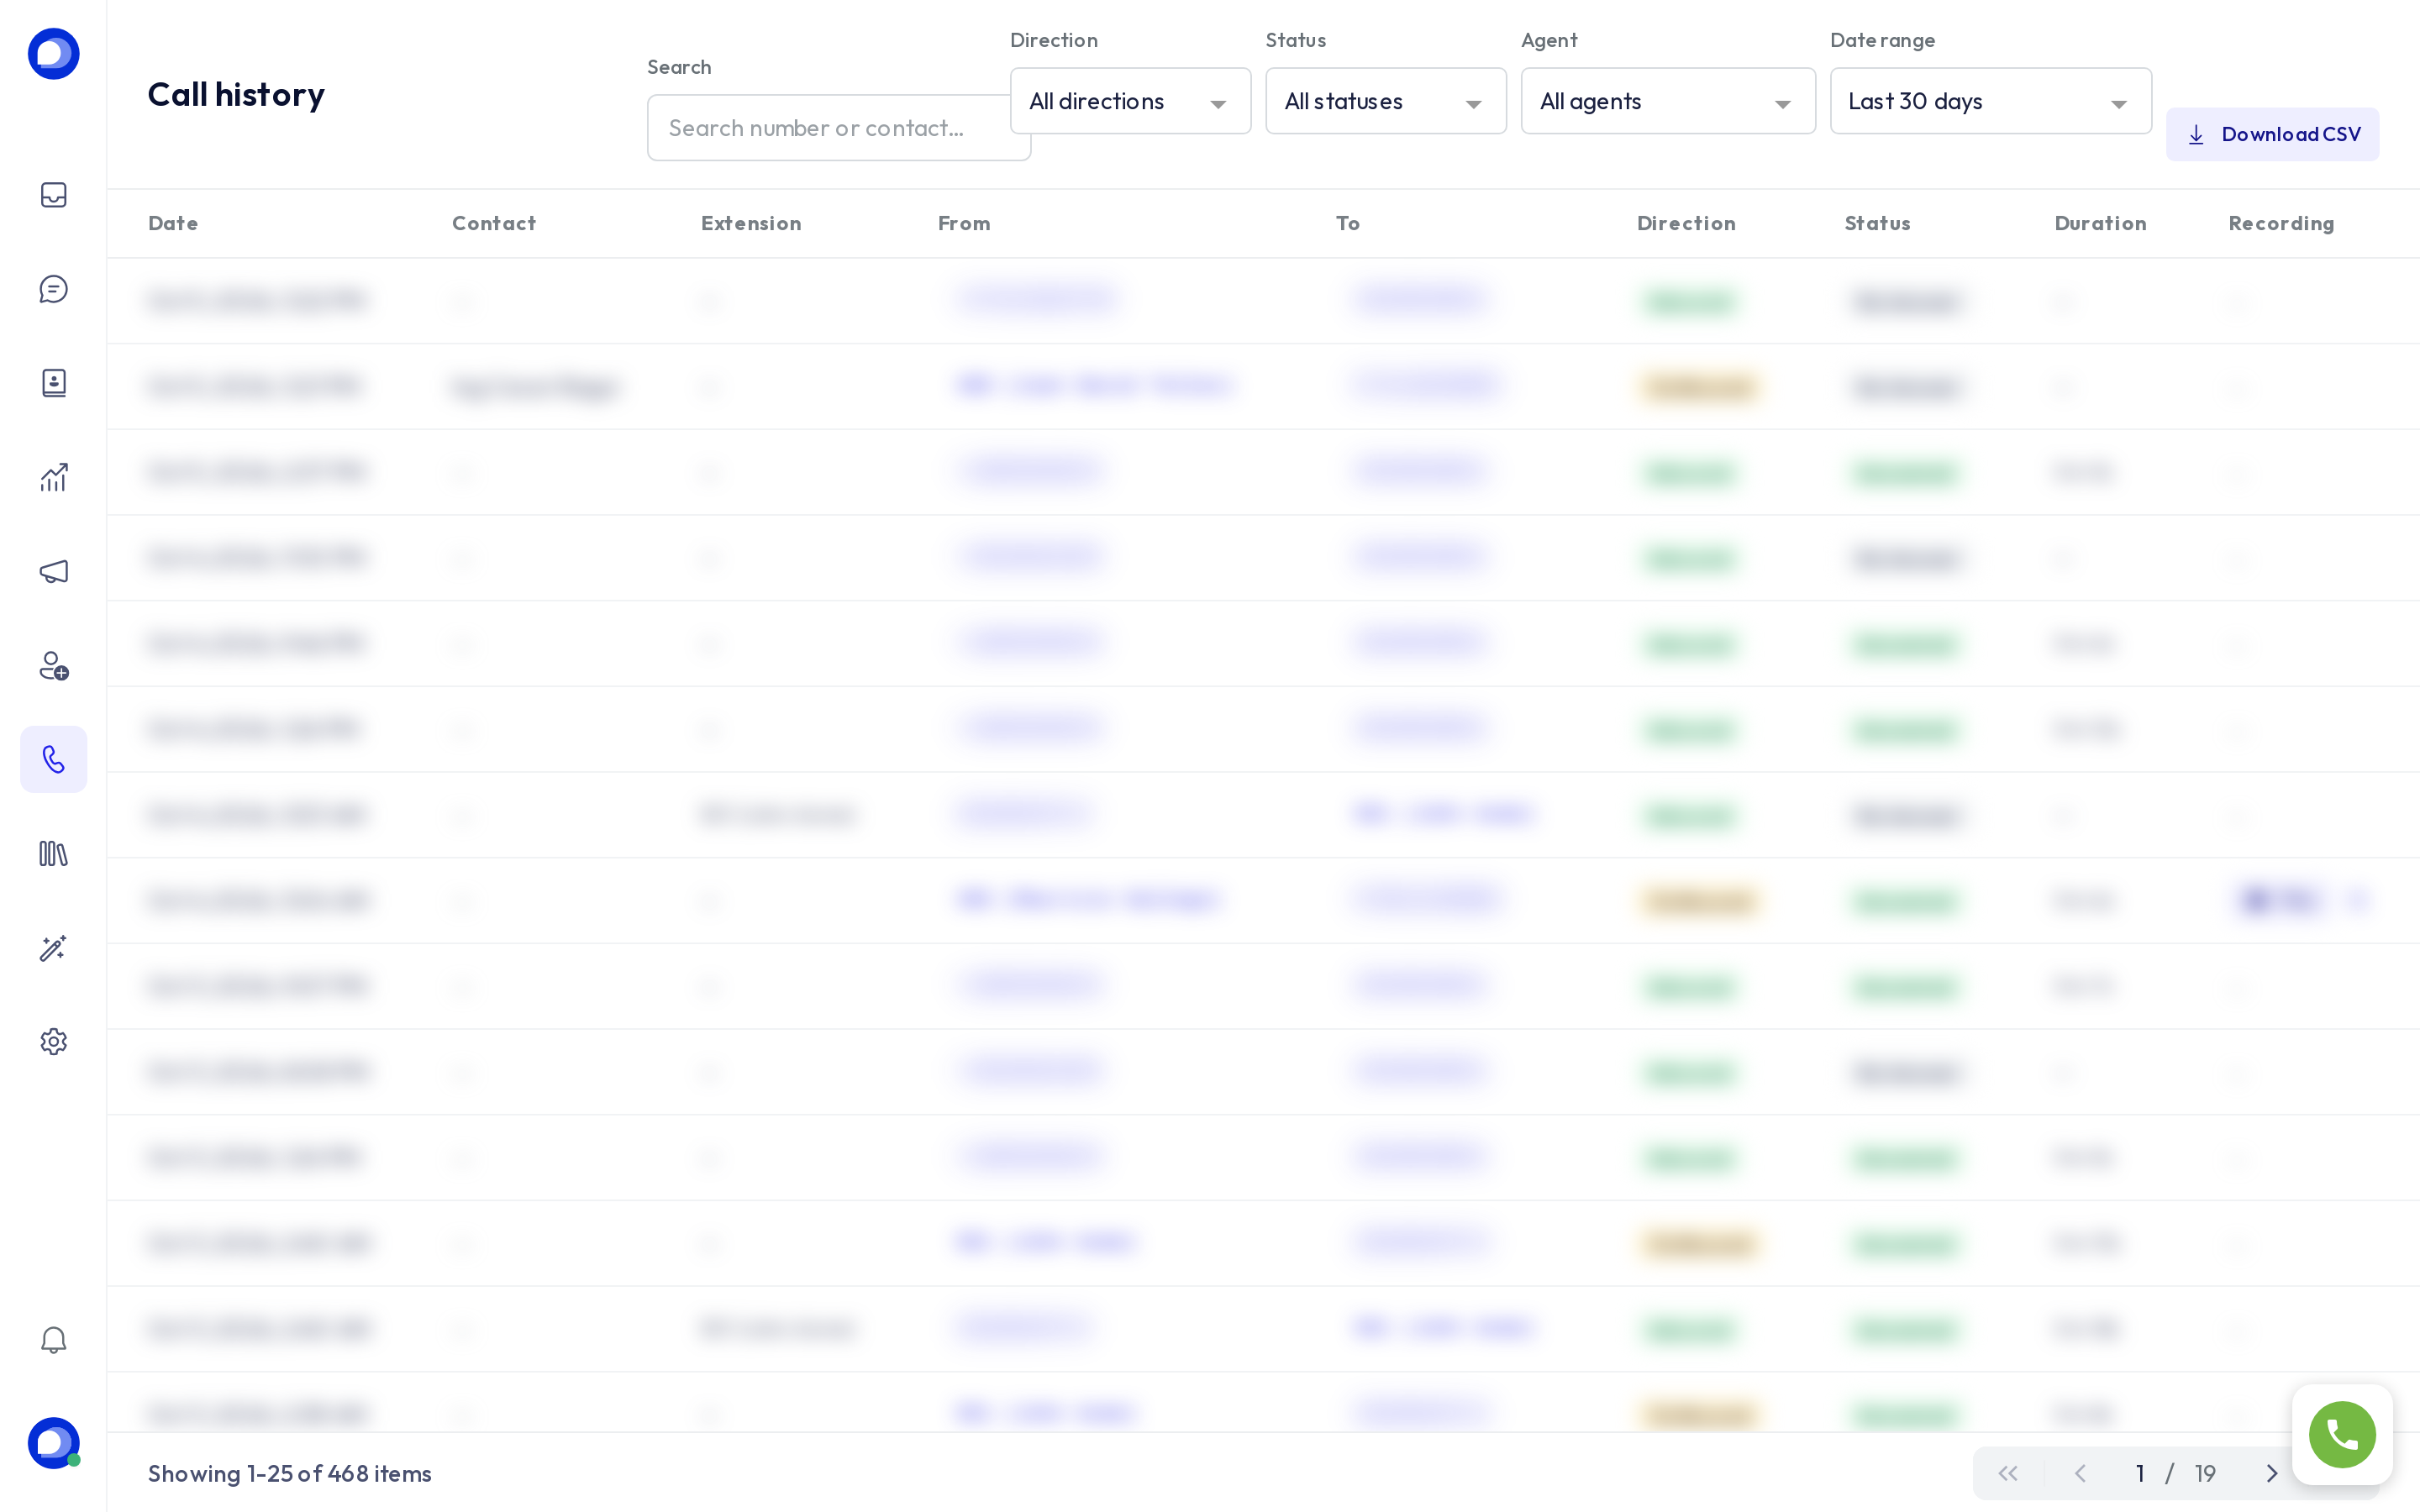Open the Library books icon in sidebar
The height and width of the screenshot is (1512, 2420).
(x=53, y=853)
